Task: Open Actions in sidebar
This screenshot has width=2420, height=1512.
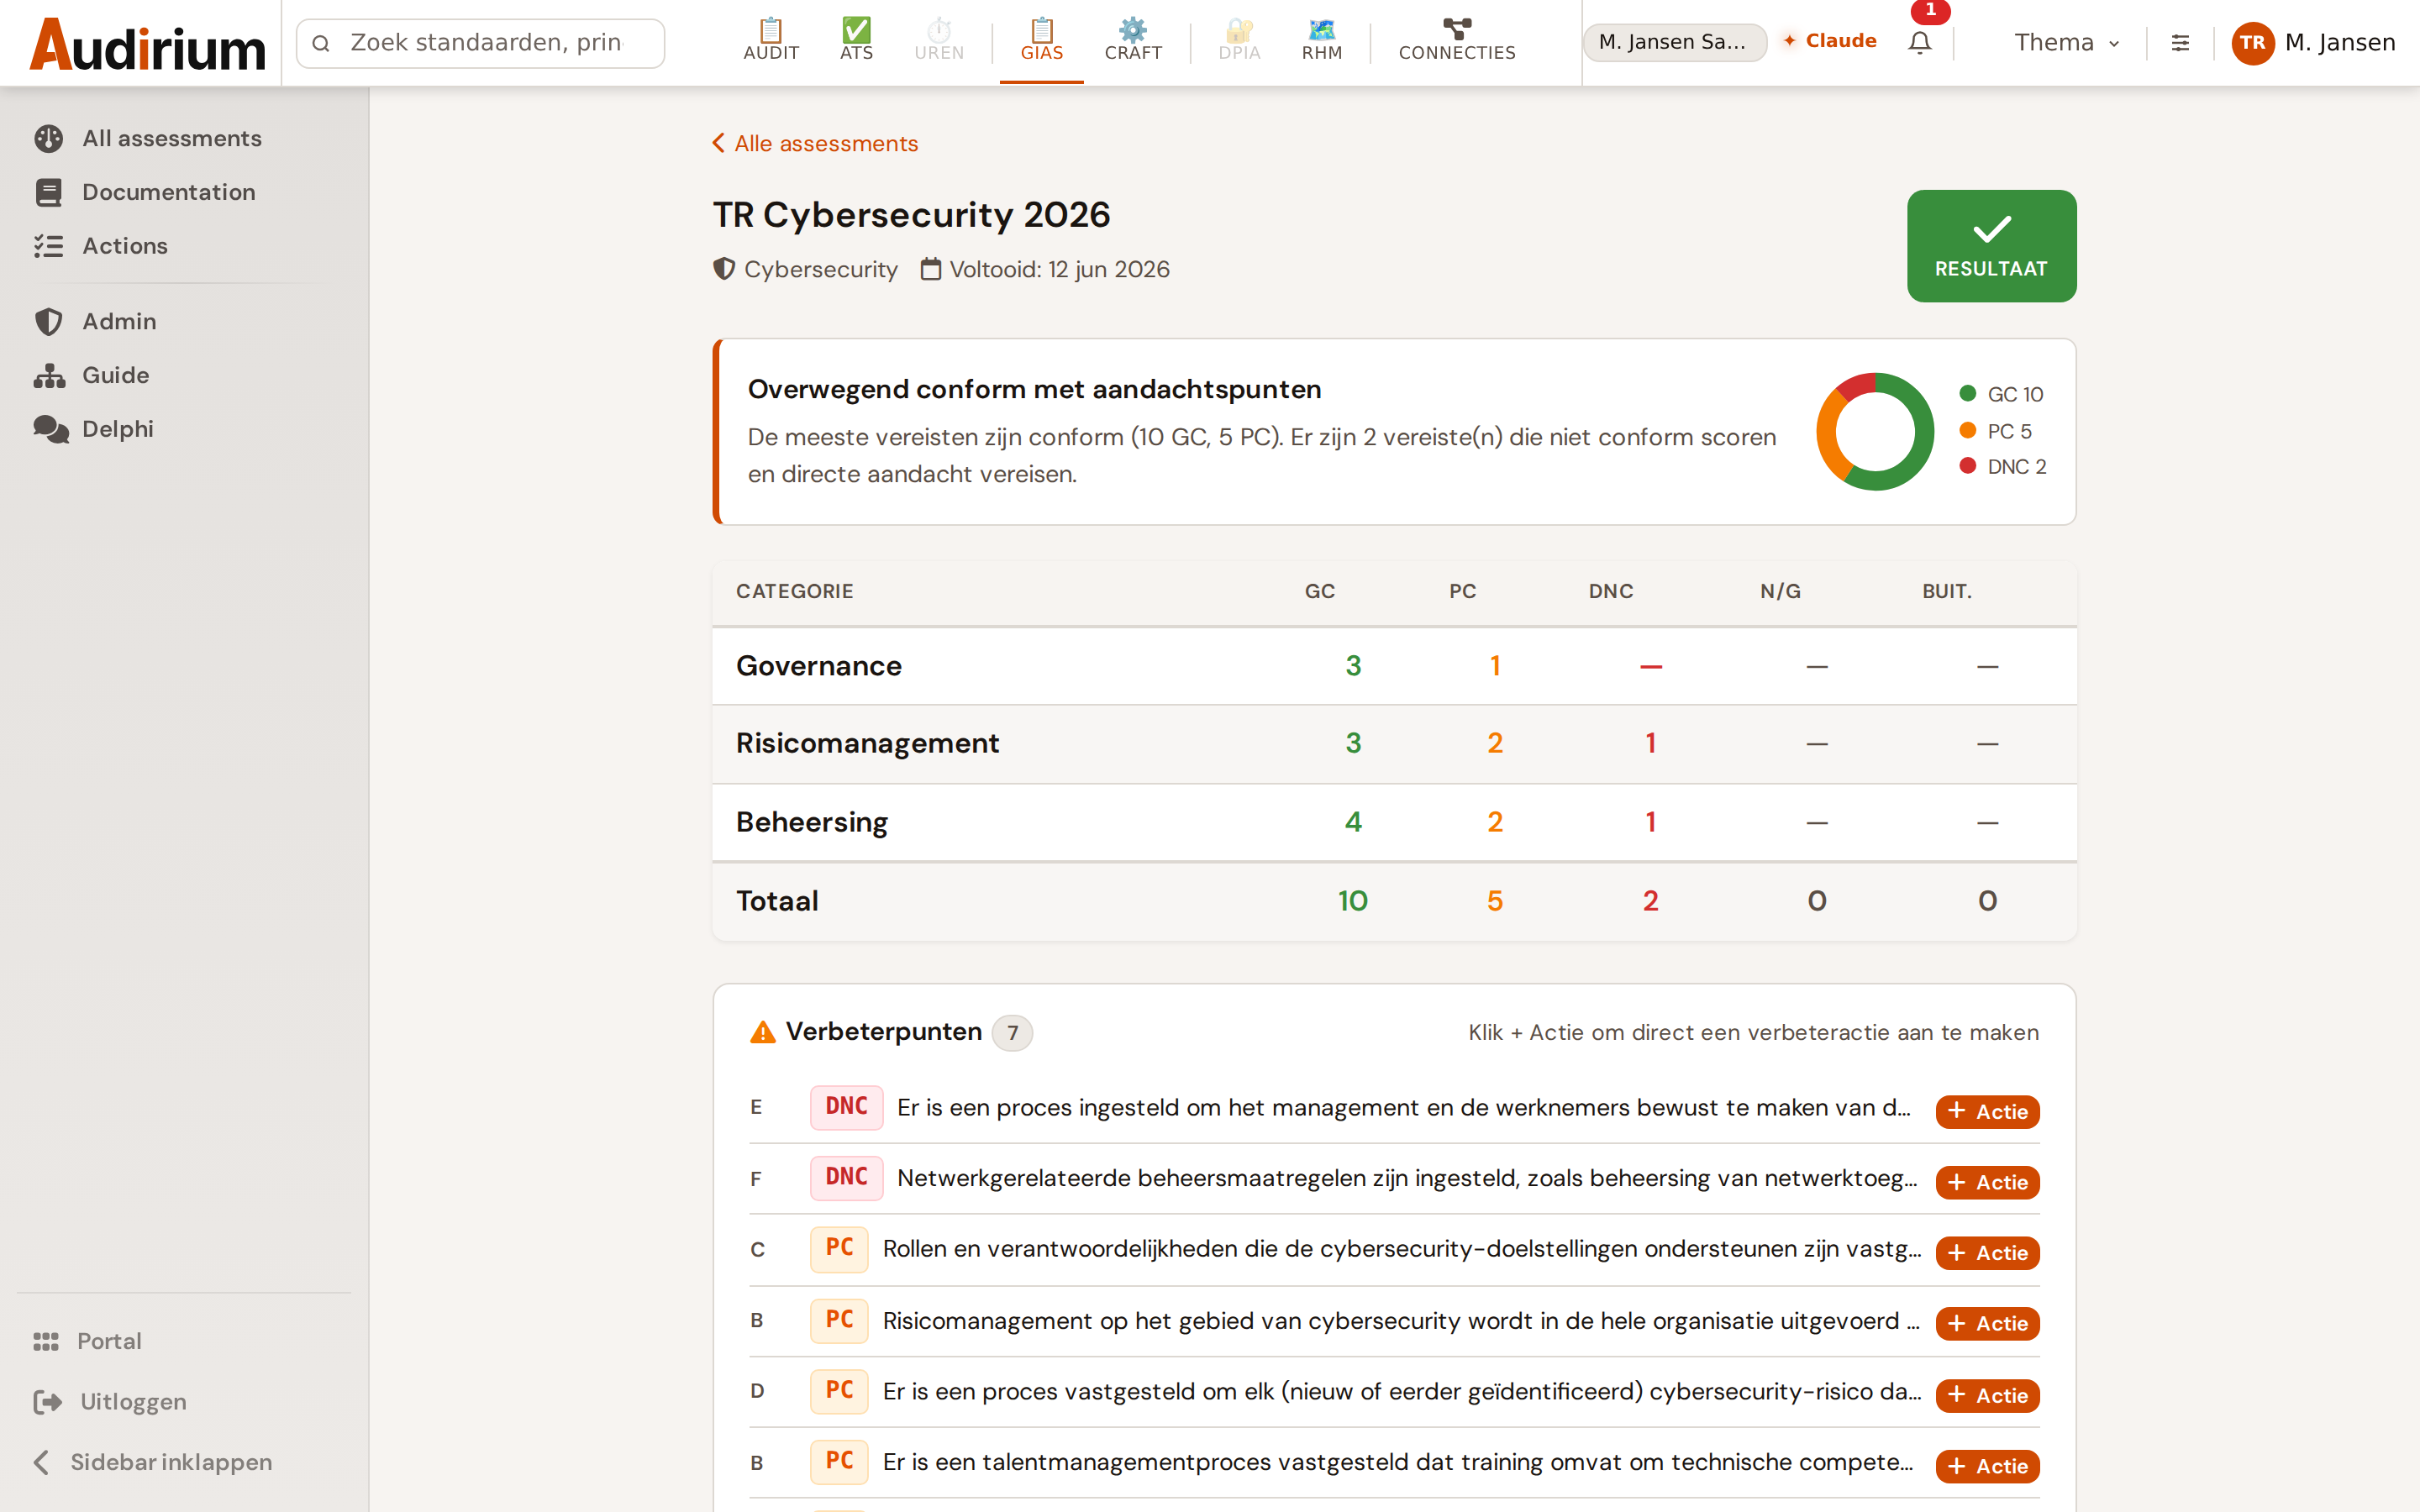Action: [x=101, y=246]
